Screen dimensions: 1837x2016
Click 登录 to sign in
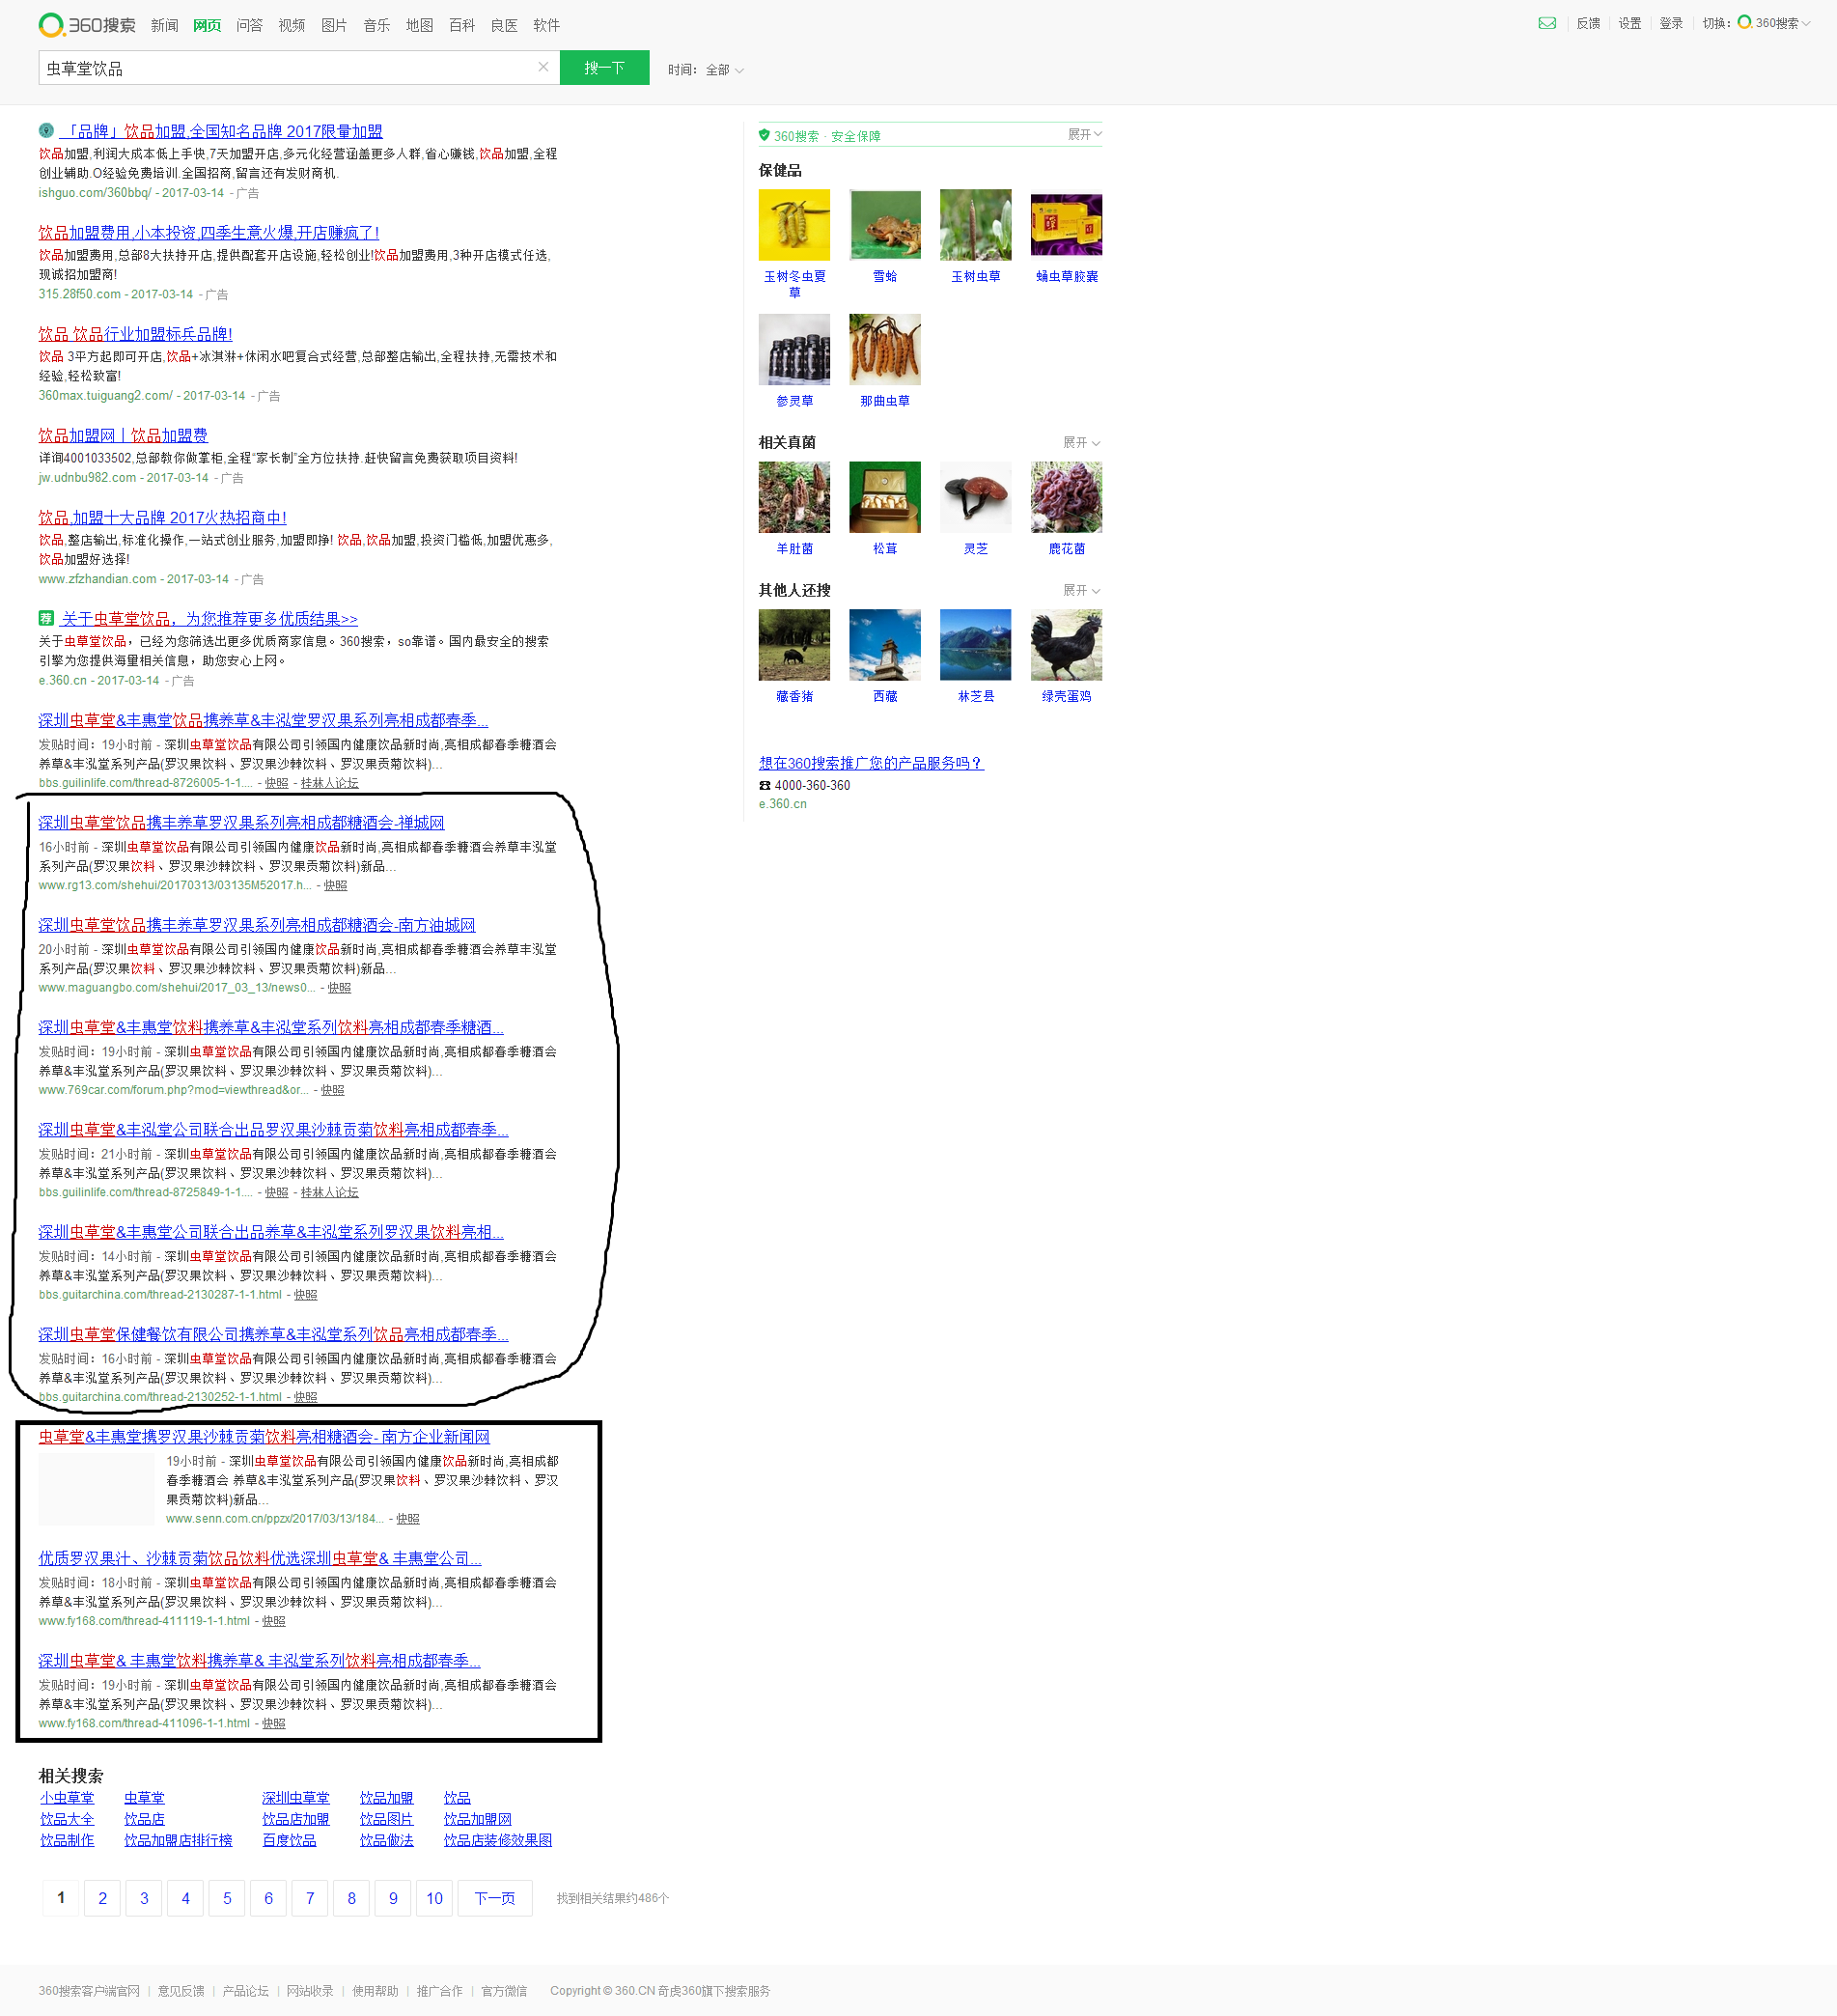(x=1671, y=23)
